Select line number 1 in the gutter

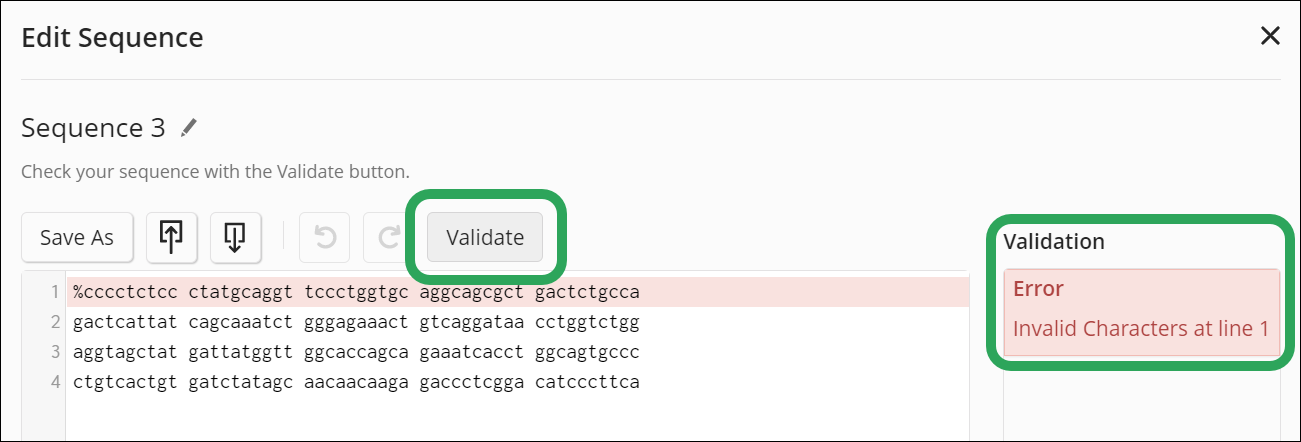[x=56, y=293]
